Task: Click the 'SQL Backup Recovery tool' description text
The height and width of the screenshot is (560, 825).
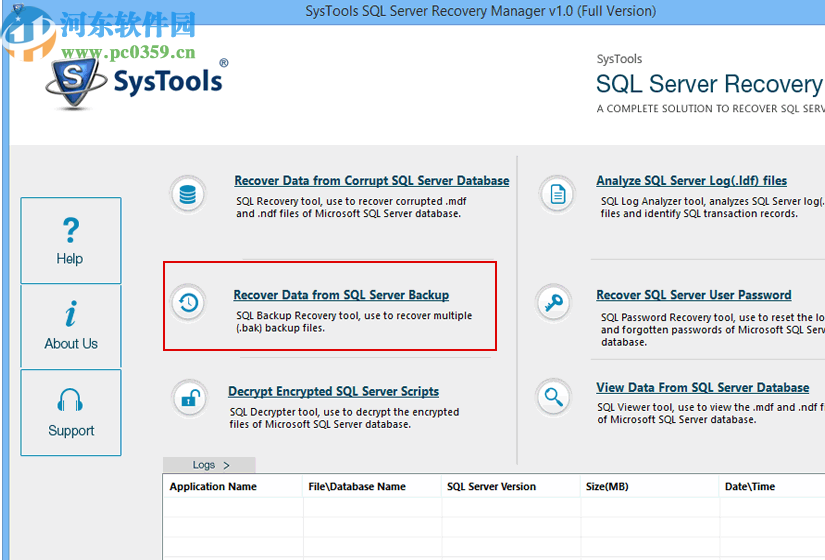Action: (354, 322)
